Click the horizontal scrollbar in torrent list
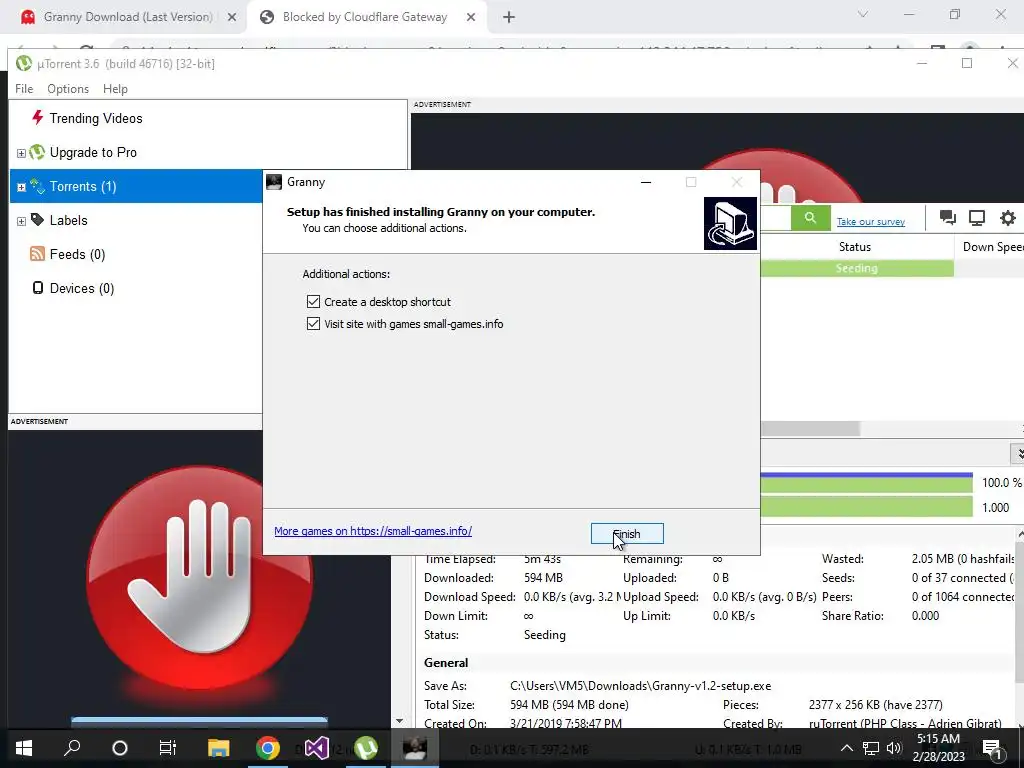 810,428
